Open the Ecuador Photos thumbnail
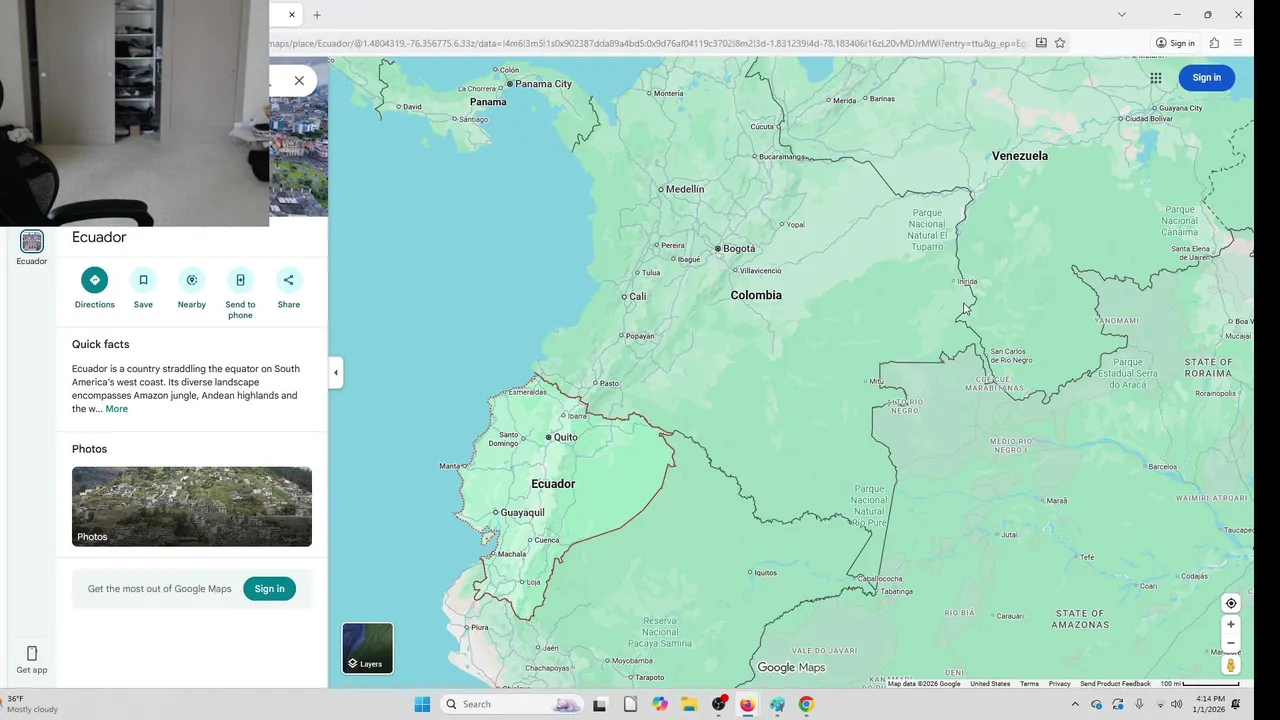Screen dimensions: 1280x720 point(192,507)
